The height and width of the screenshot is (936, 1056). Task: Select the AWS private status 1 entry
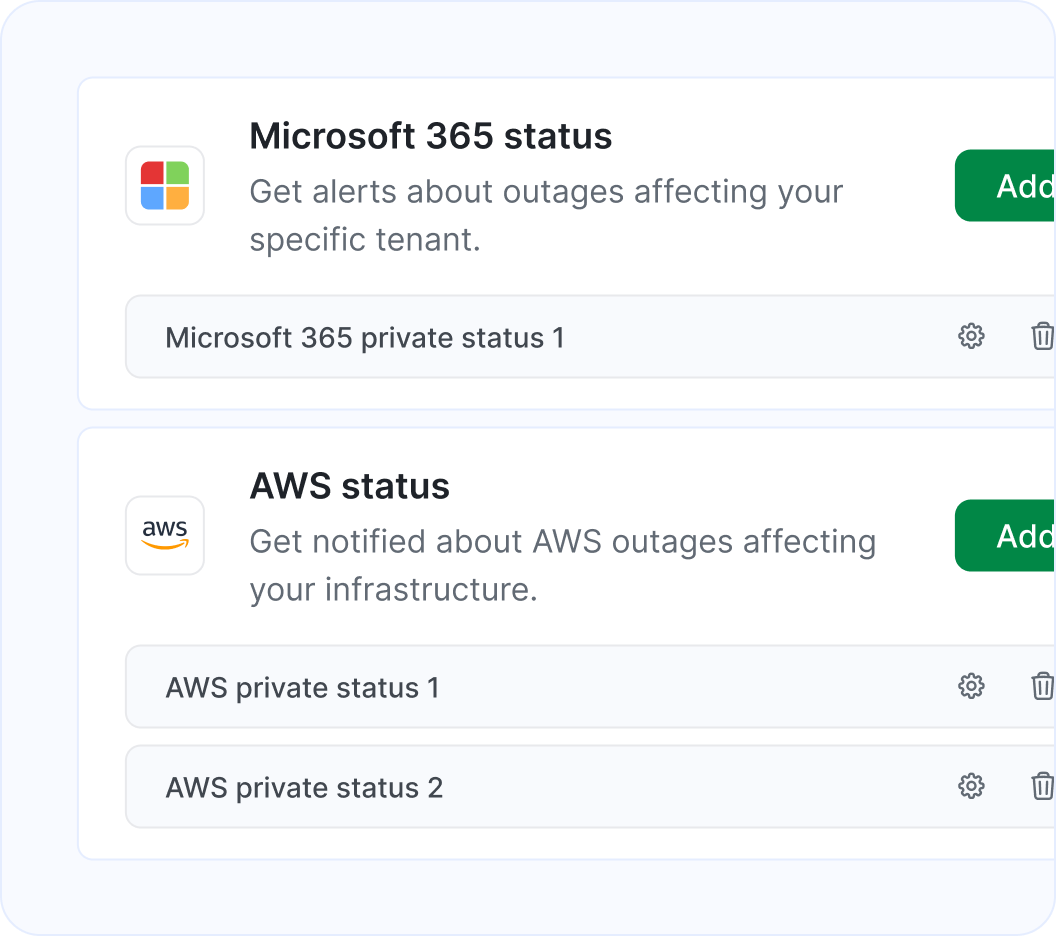click(303, 687)
